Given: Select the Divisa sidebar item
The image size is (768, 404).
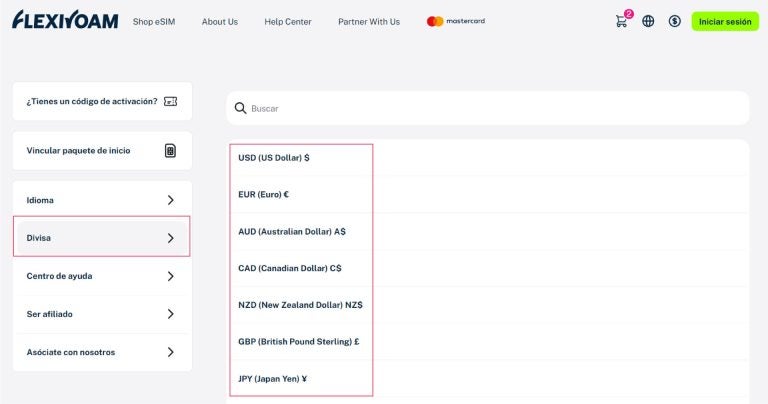Looking at the screenshot, I should point(102,238).
